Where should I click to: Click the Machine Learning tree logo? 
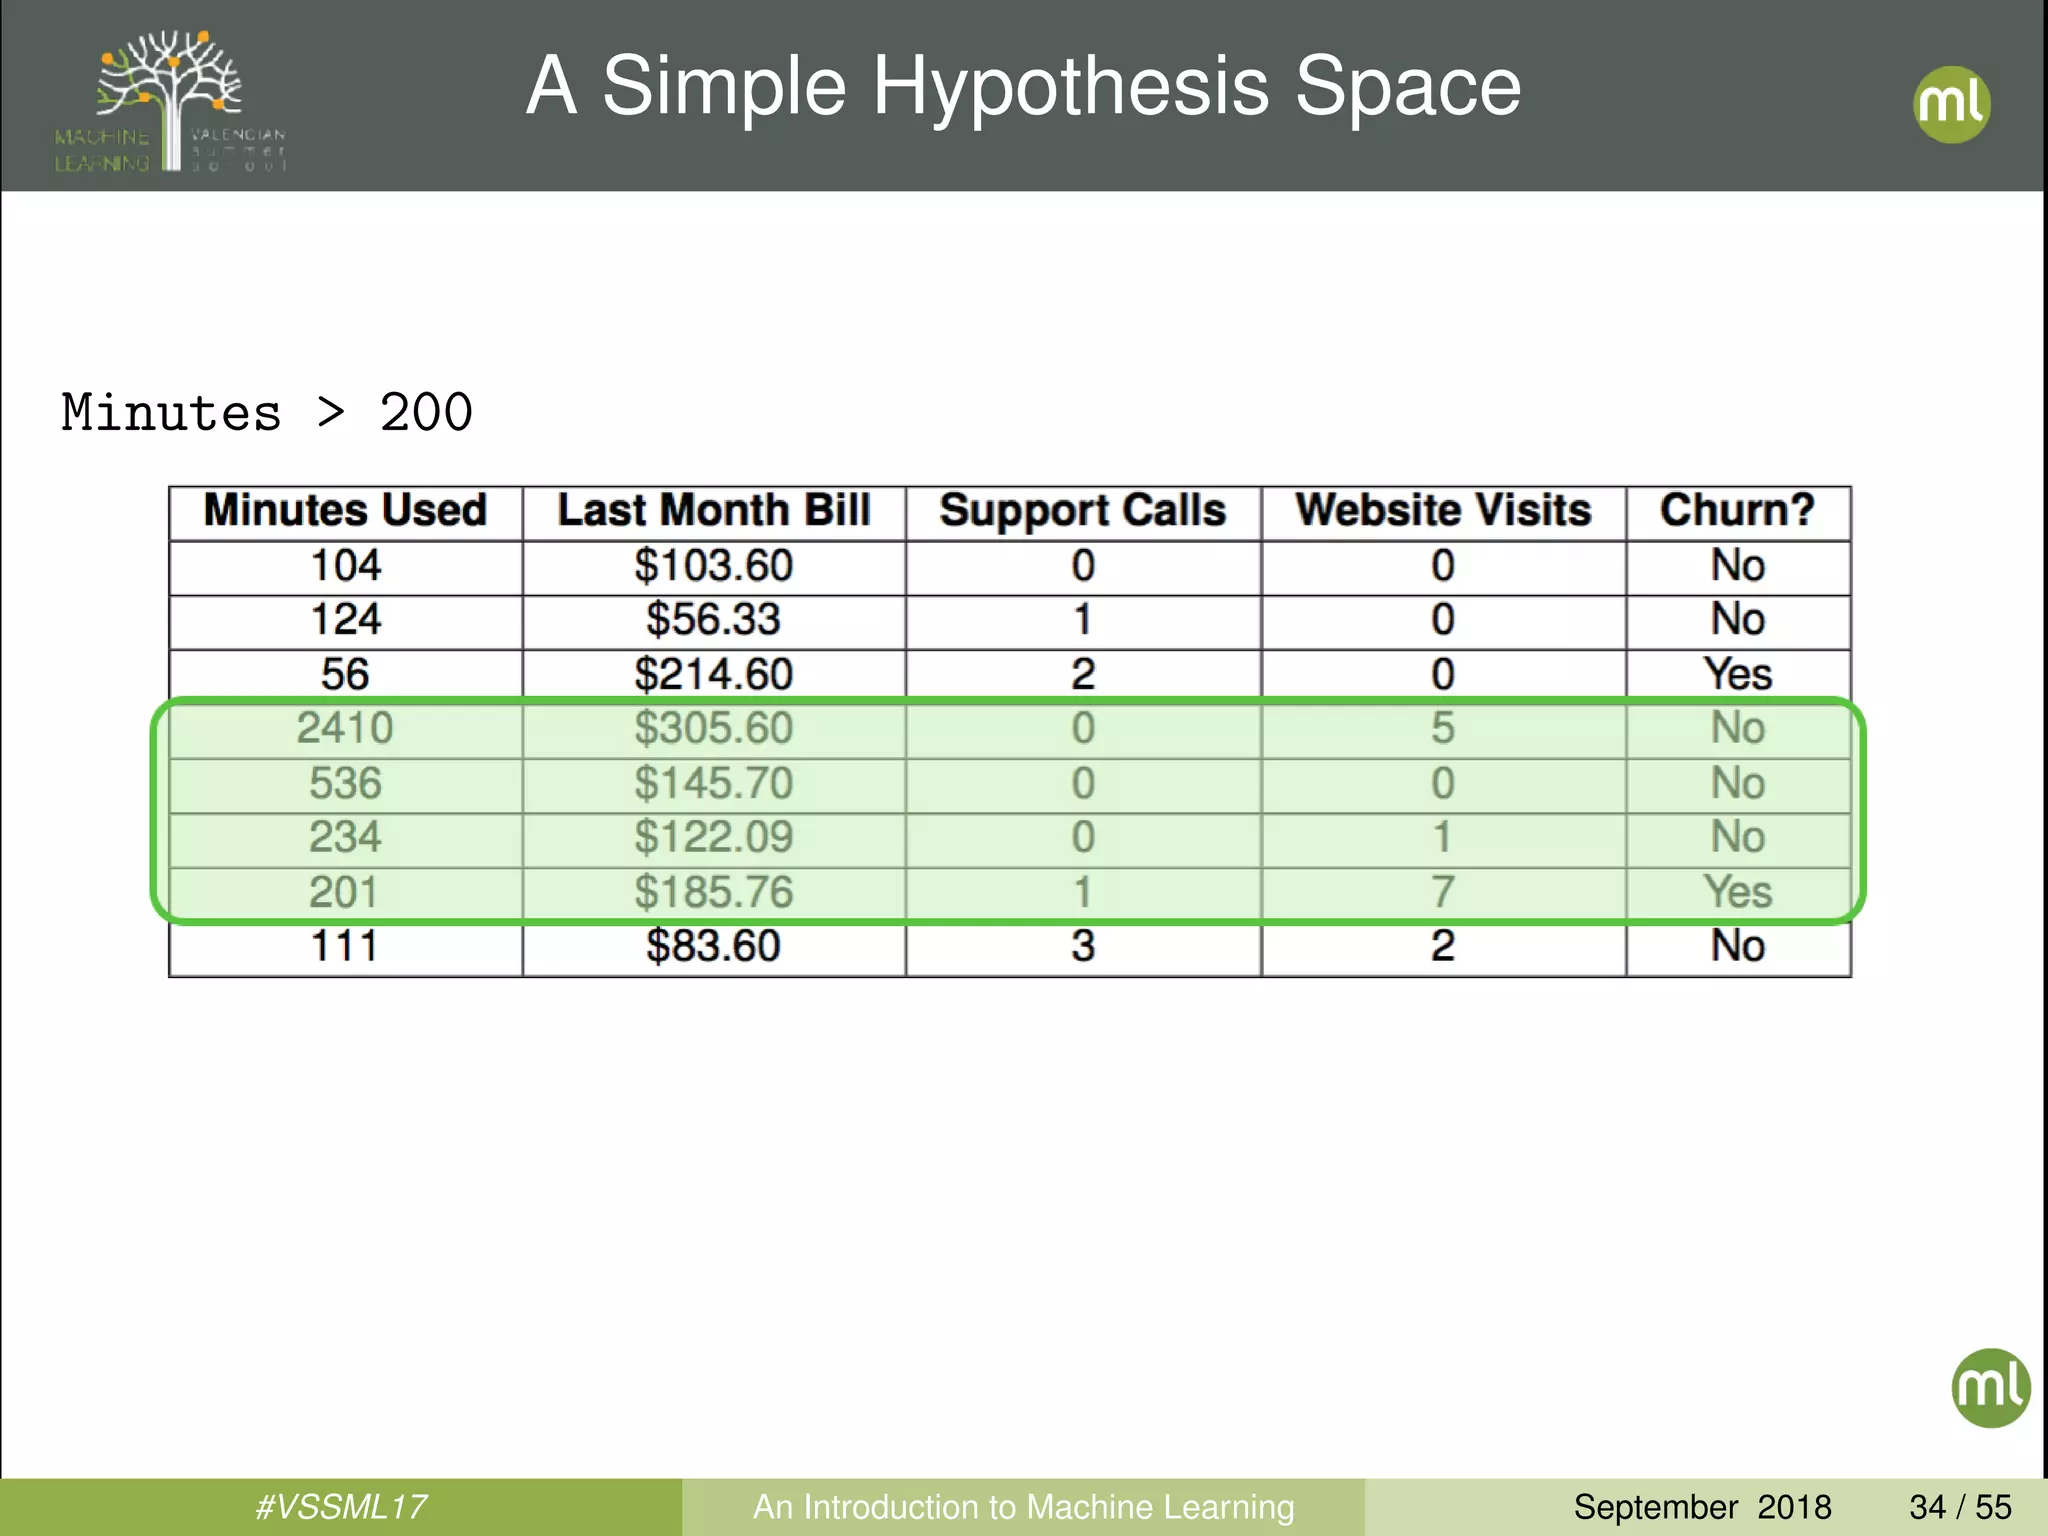(170, 100)
